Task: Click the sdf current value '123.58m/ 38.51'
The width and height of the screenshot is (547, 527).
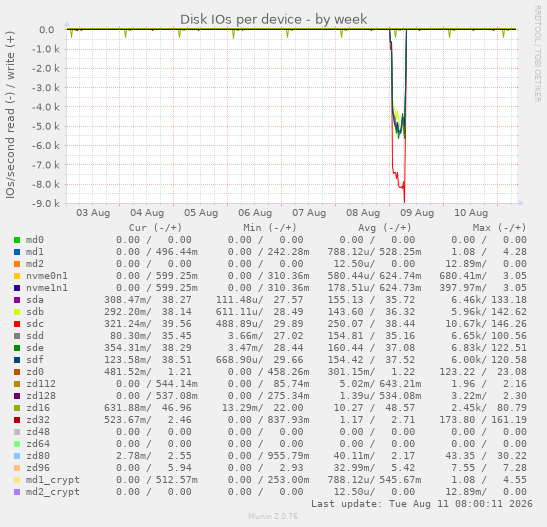Action: tap(148, 360)
